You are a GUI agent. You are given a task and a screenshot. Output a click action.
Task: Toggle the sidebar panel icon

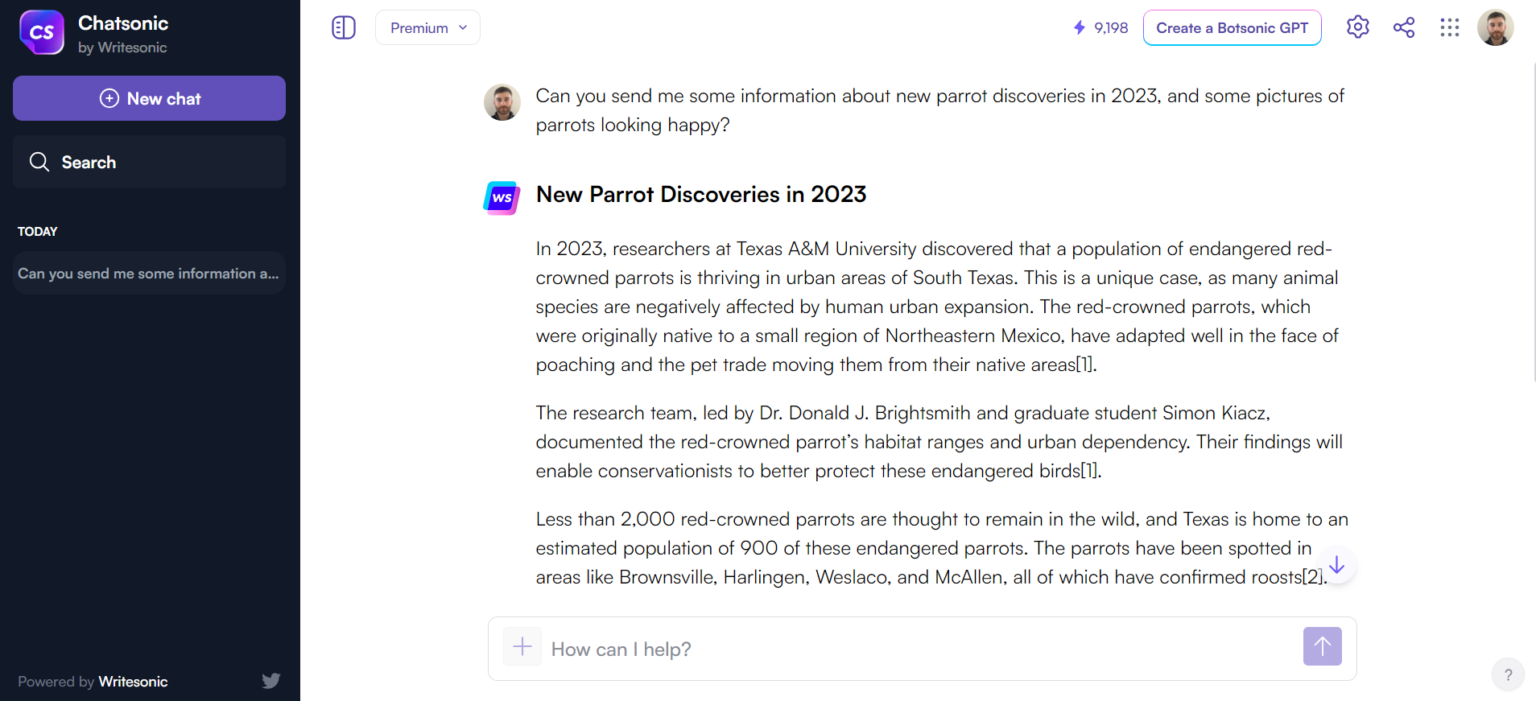click(x=343, y=28)
